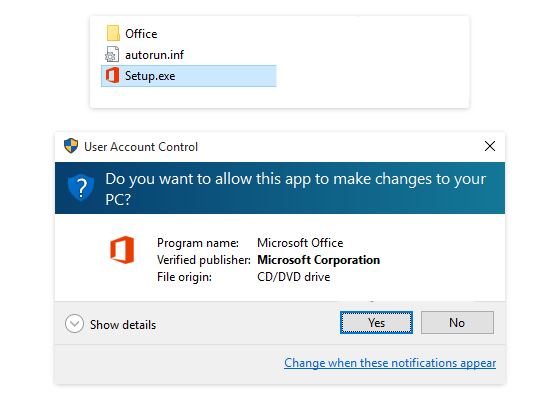This screenshot has height=404, width=553.
Task: Click the allow this app prompt heading
Action: click(296, 189)
